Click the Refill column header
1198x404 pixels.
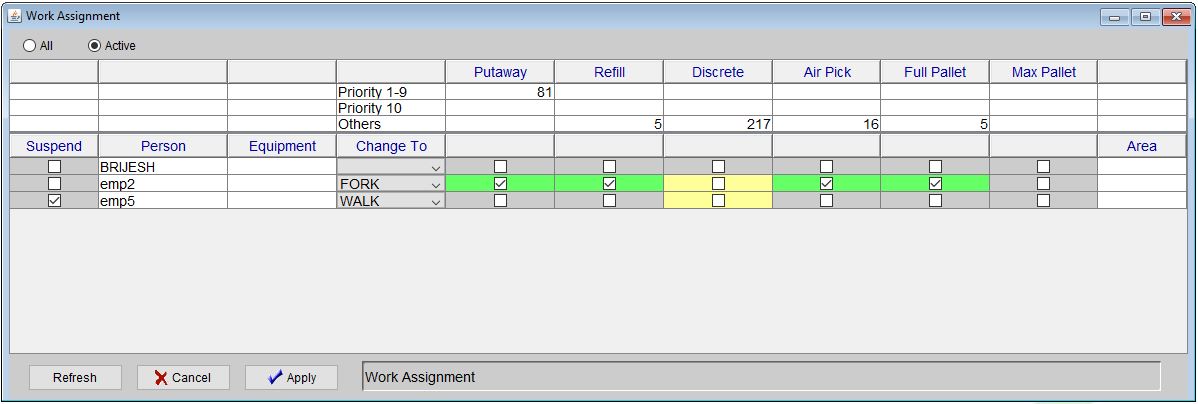609,72
